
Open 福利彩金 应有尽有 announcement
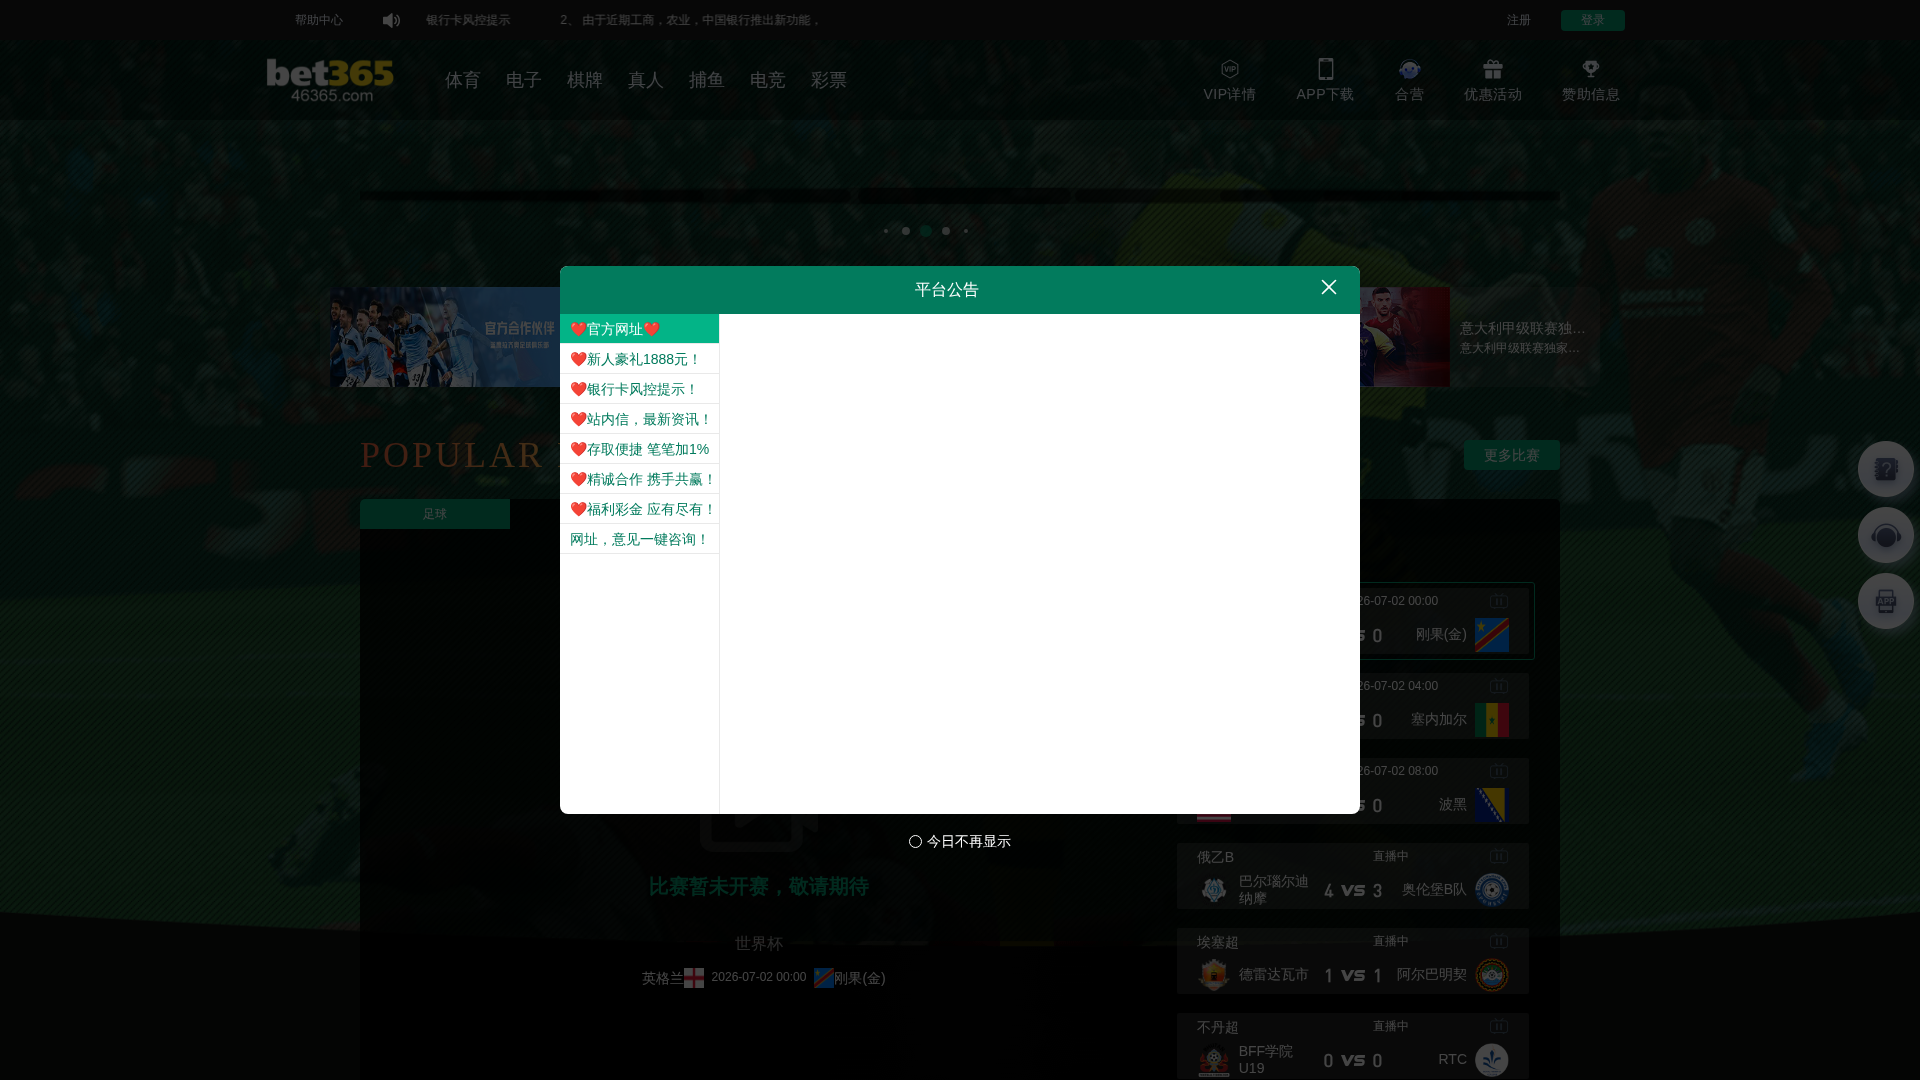point(639,509)
